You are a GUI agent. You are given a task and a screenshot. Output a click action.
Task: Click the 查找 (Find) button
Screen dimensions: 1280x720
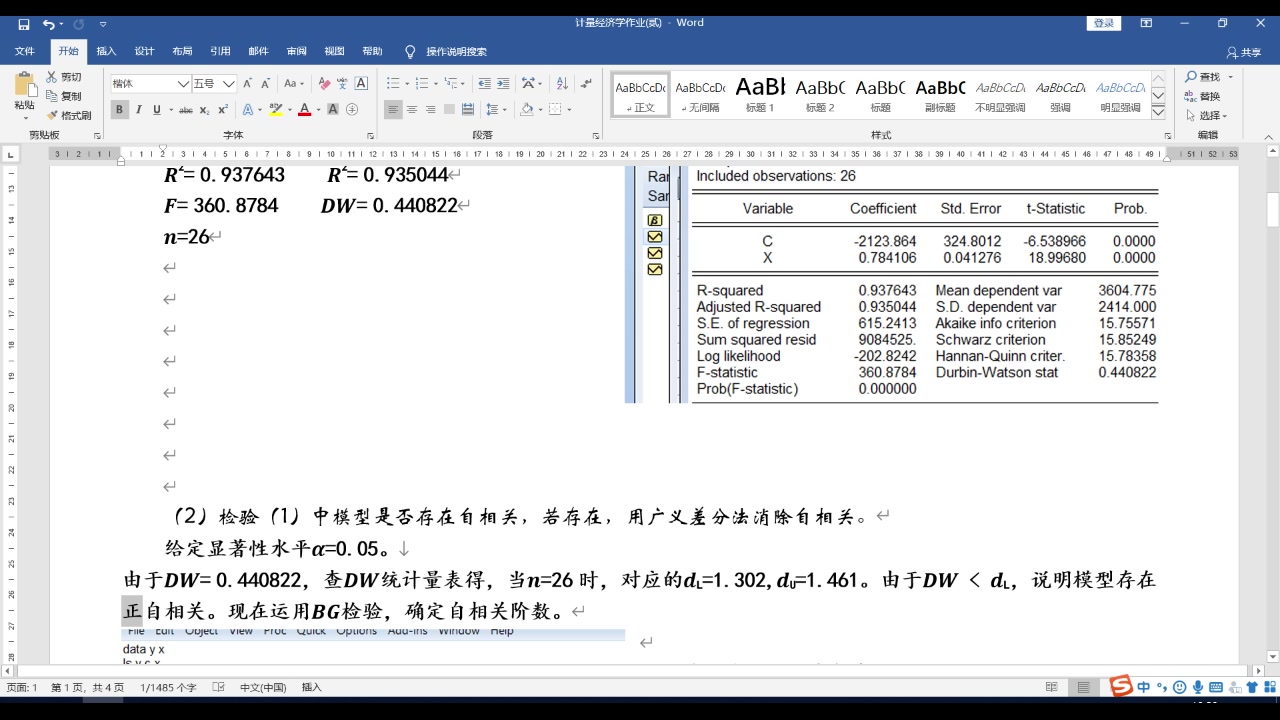click(x=1203, y=77)
